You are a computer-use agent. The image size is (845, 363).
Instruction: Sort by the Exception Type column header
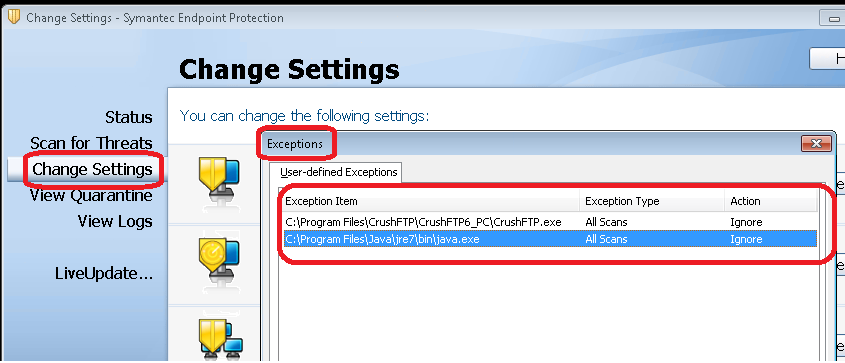pyautogui.click(x=652, y=201)
